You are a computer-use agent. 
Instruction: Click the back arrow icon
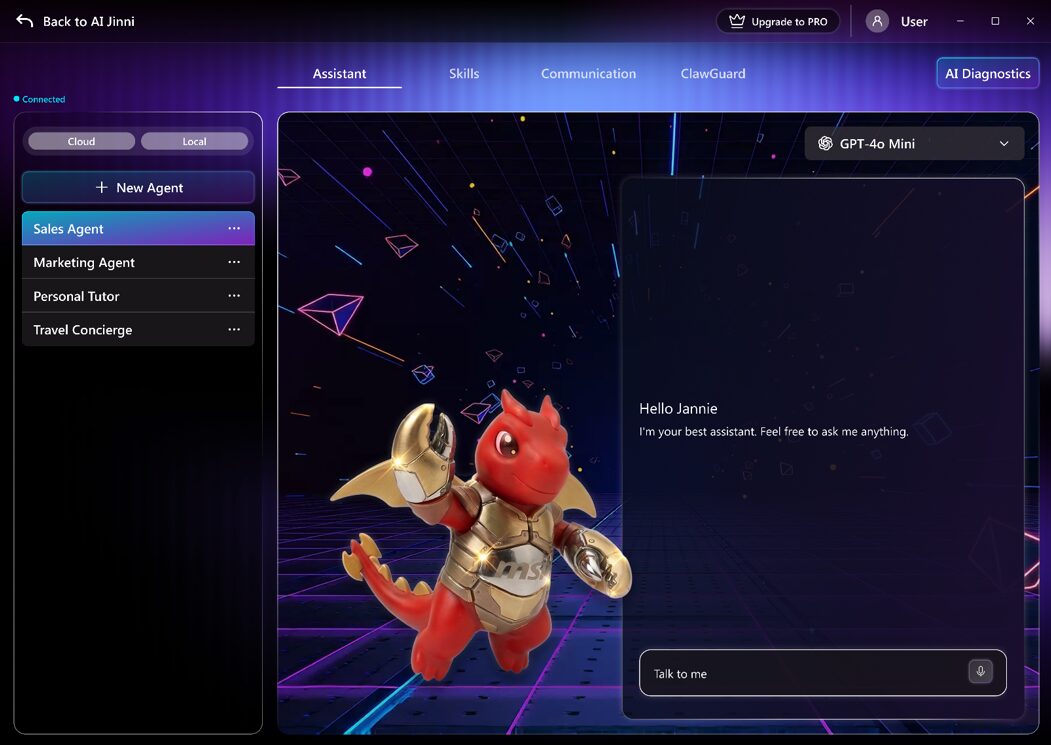pyautogui.click(x=24, y=21)
